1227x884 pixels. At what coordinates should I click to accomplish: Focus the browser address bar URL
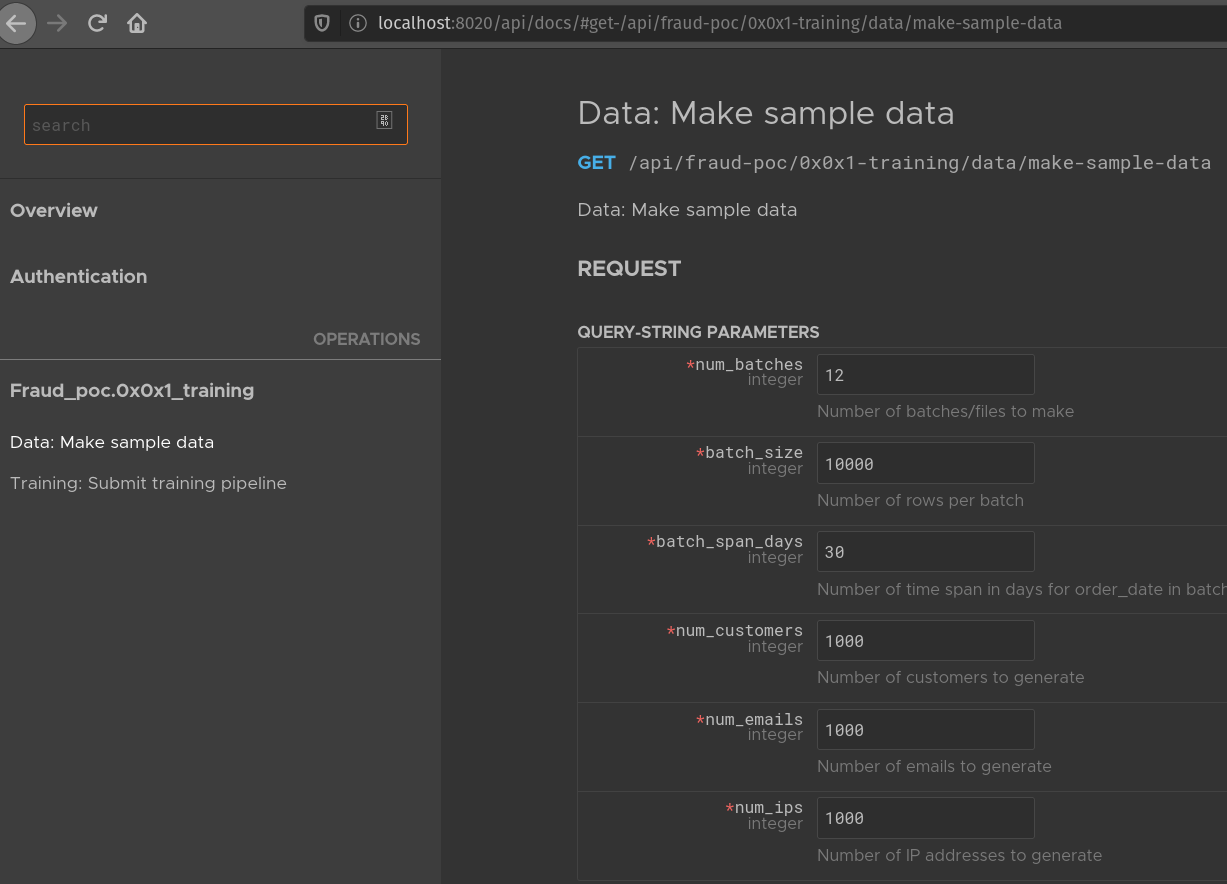[x=720, y=23]
